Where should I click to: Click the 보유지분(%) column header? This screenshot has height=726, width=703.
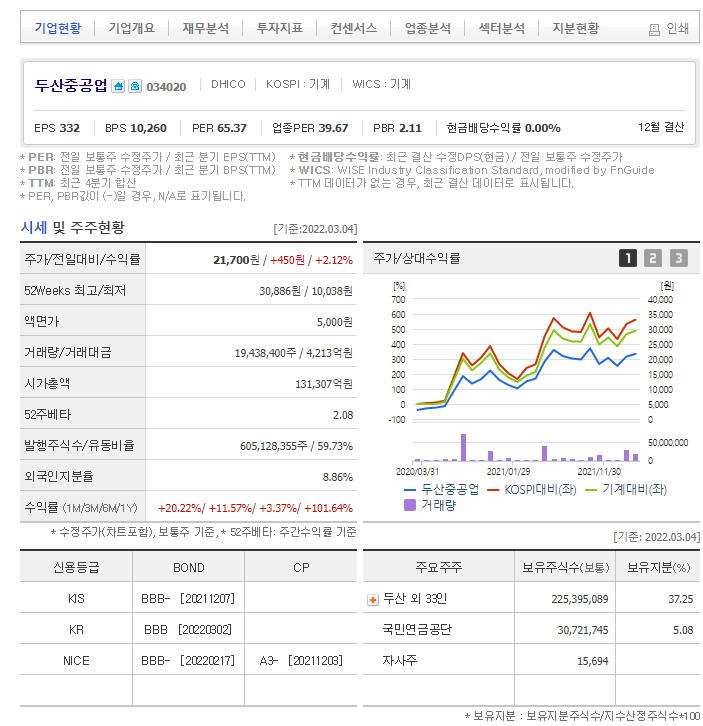(658, 567)
